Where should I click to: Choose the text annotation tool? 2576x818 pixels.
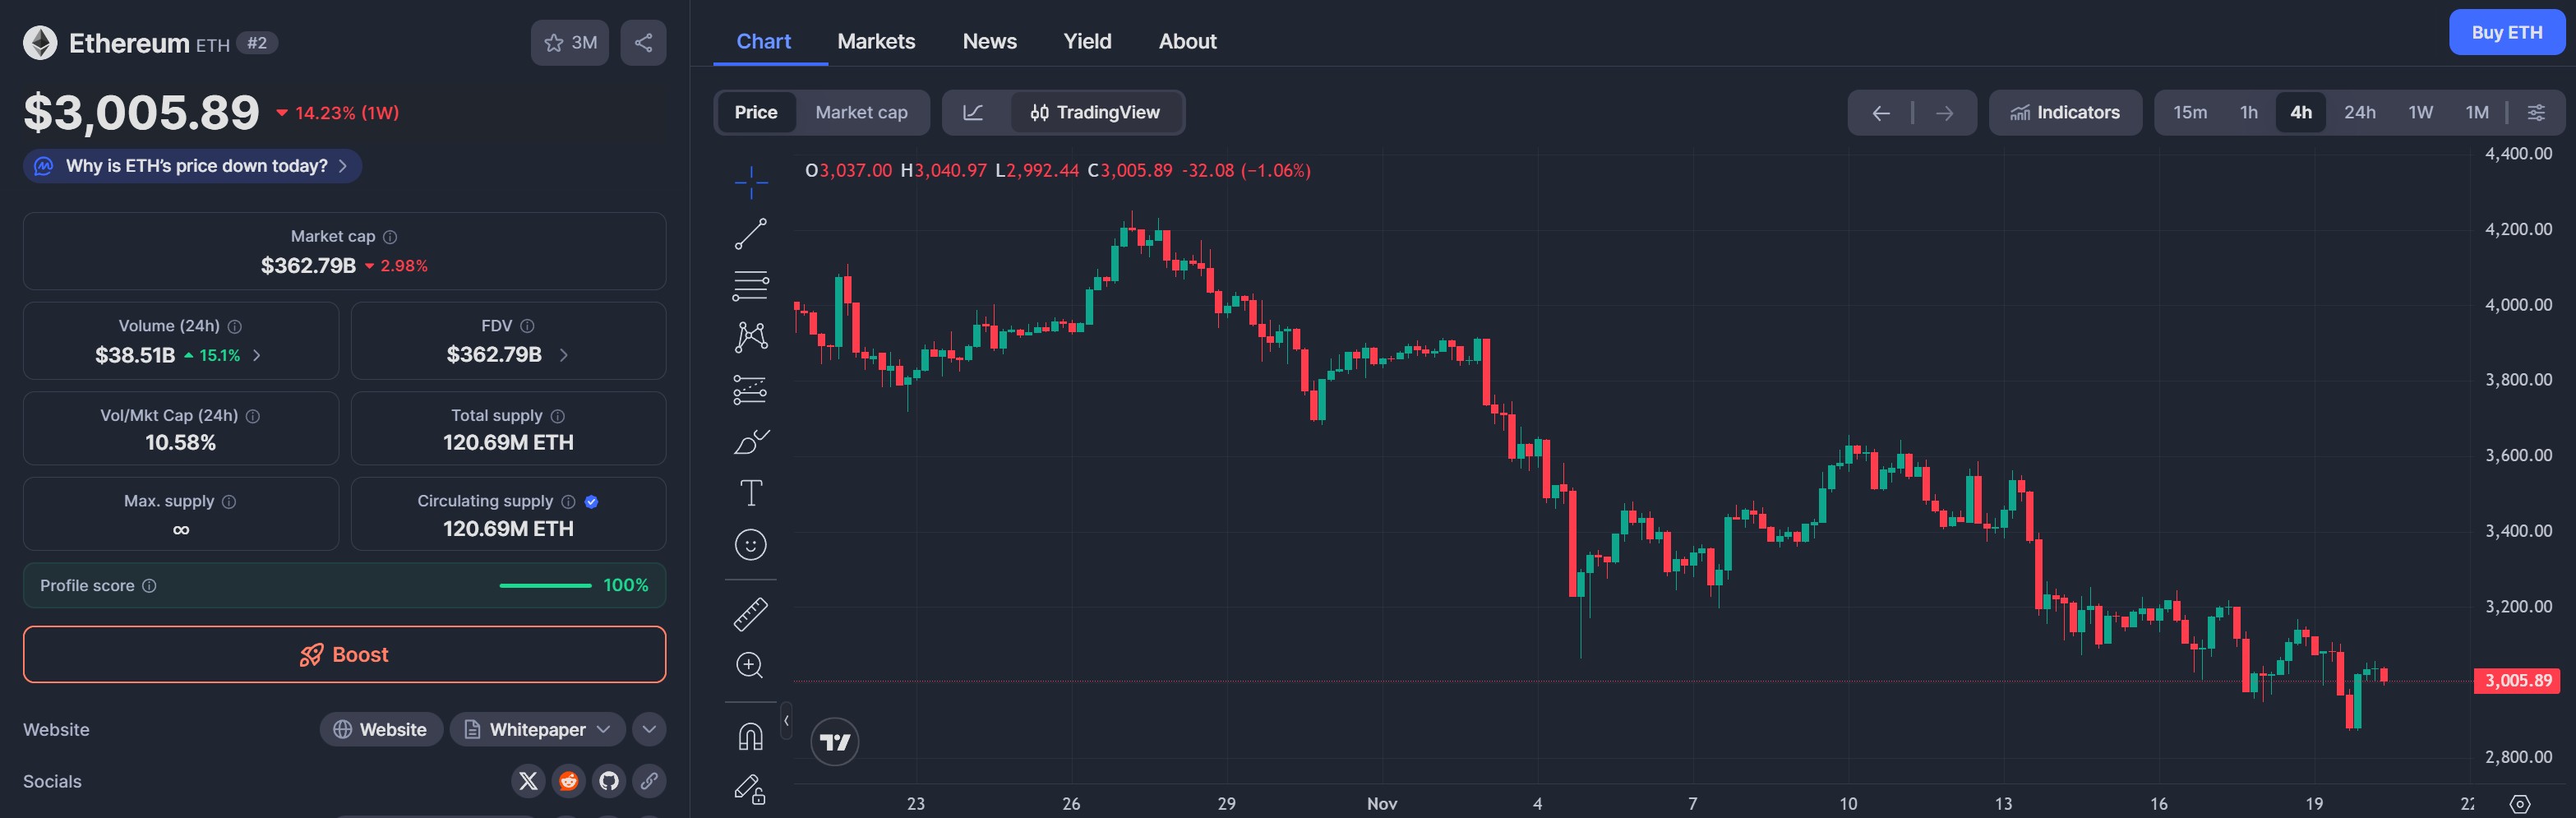point(750,493)
